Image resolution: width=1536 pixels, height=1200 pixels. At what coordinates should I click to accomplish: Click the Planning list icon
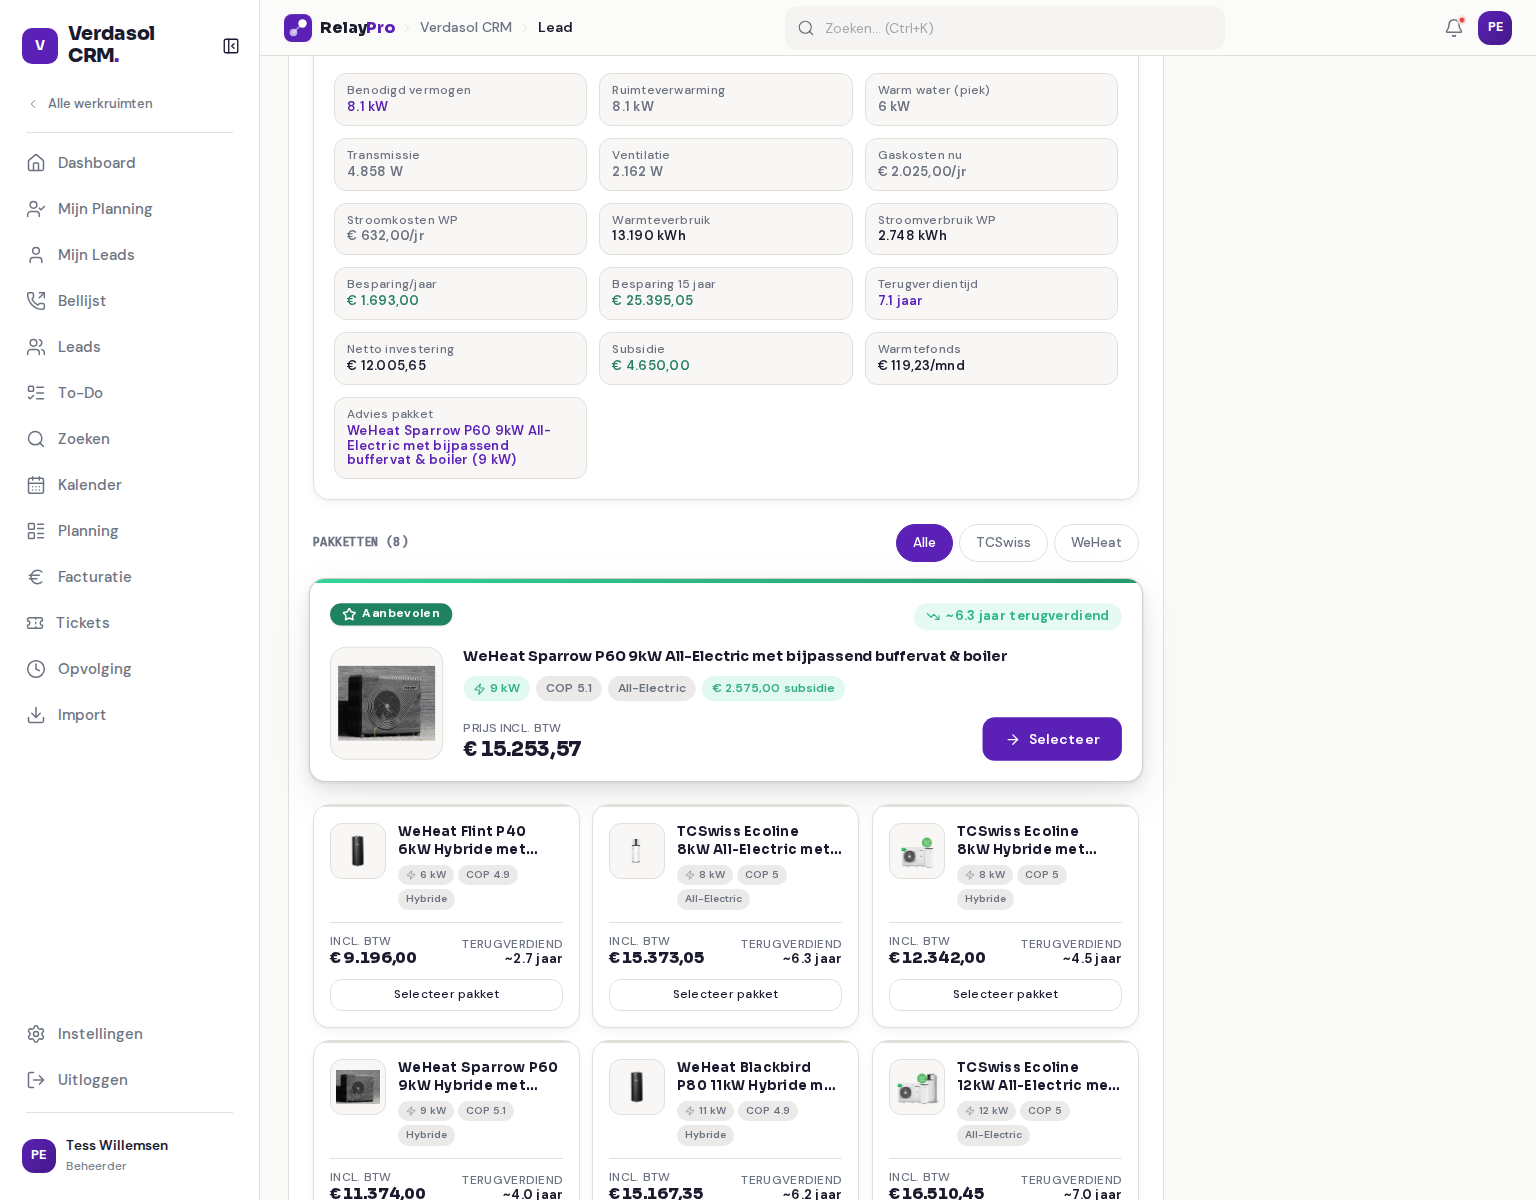[36, 531]
